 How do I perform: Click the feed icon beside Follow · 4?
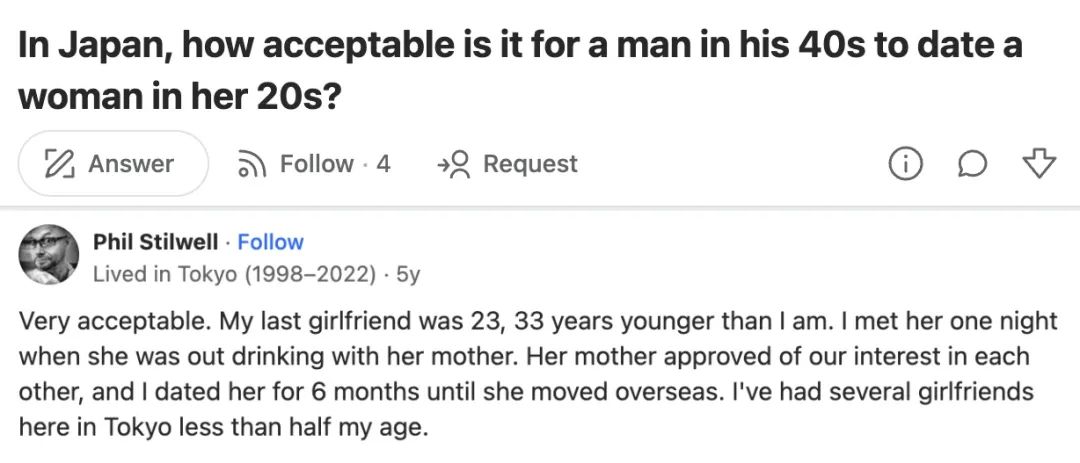249,164
